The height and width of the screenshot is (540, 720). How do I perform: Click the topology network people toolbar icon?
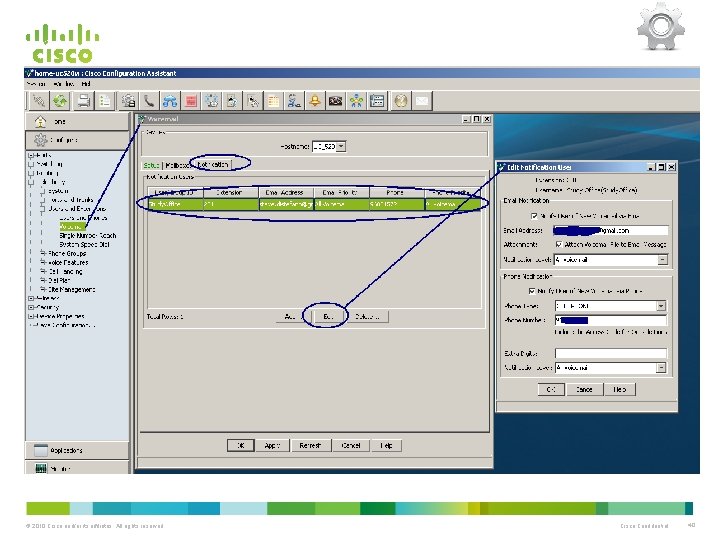(356, 101)
